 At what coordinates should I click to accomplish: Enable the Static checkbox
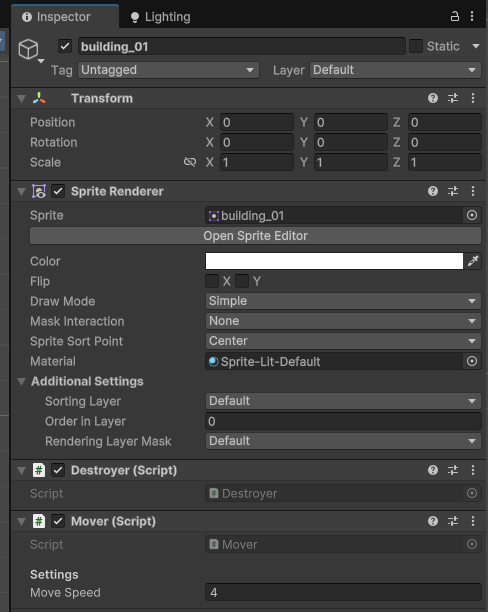[x=416, y=46]
